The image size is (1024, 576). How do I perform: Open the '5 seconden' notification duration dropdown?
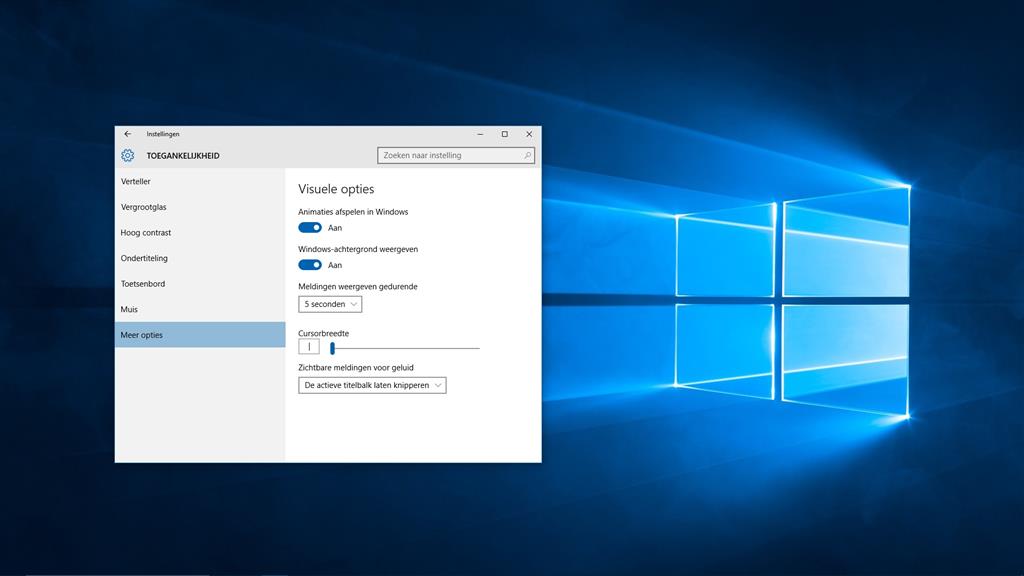point(330,304)
